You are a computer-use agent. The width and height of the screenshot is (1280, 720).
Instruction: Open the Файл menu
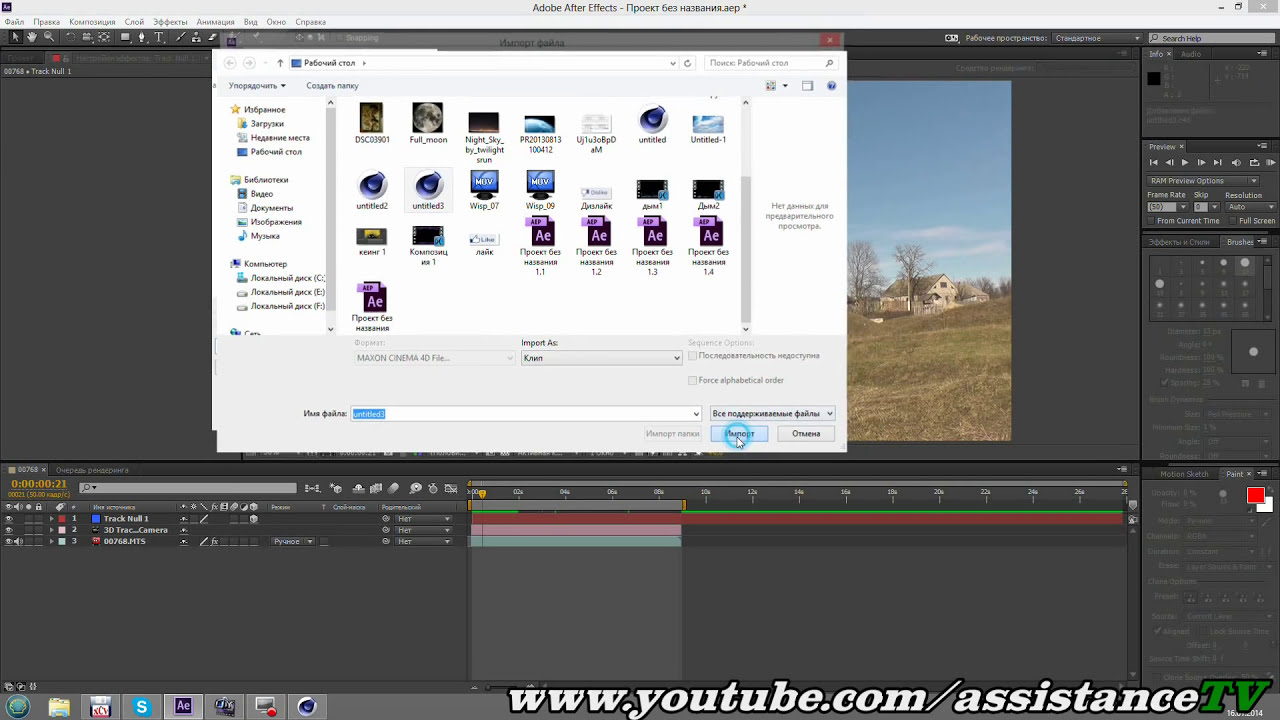coord(14,22)
